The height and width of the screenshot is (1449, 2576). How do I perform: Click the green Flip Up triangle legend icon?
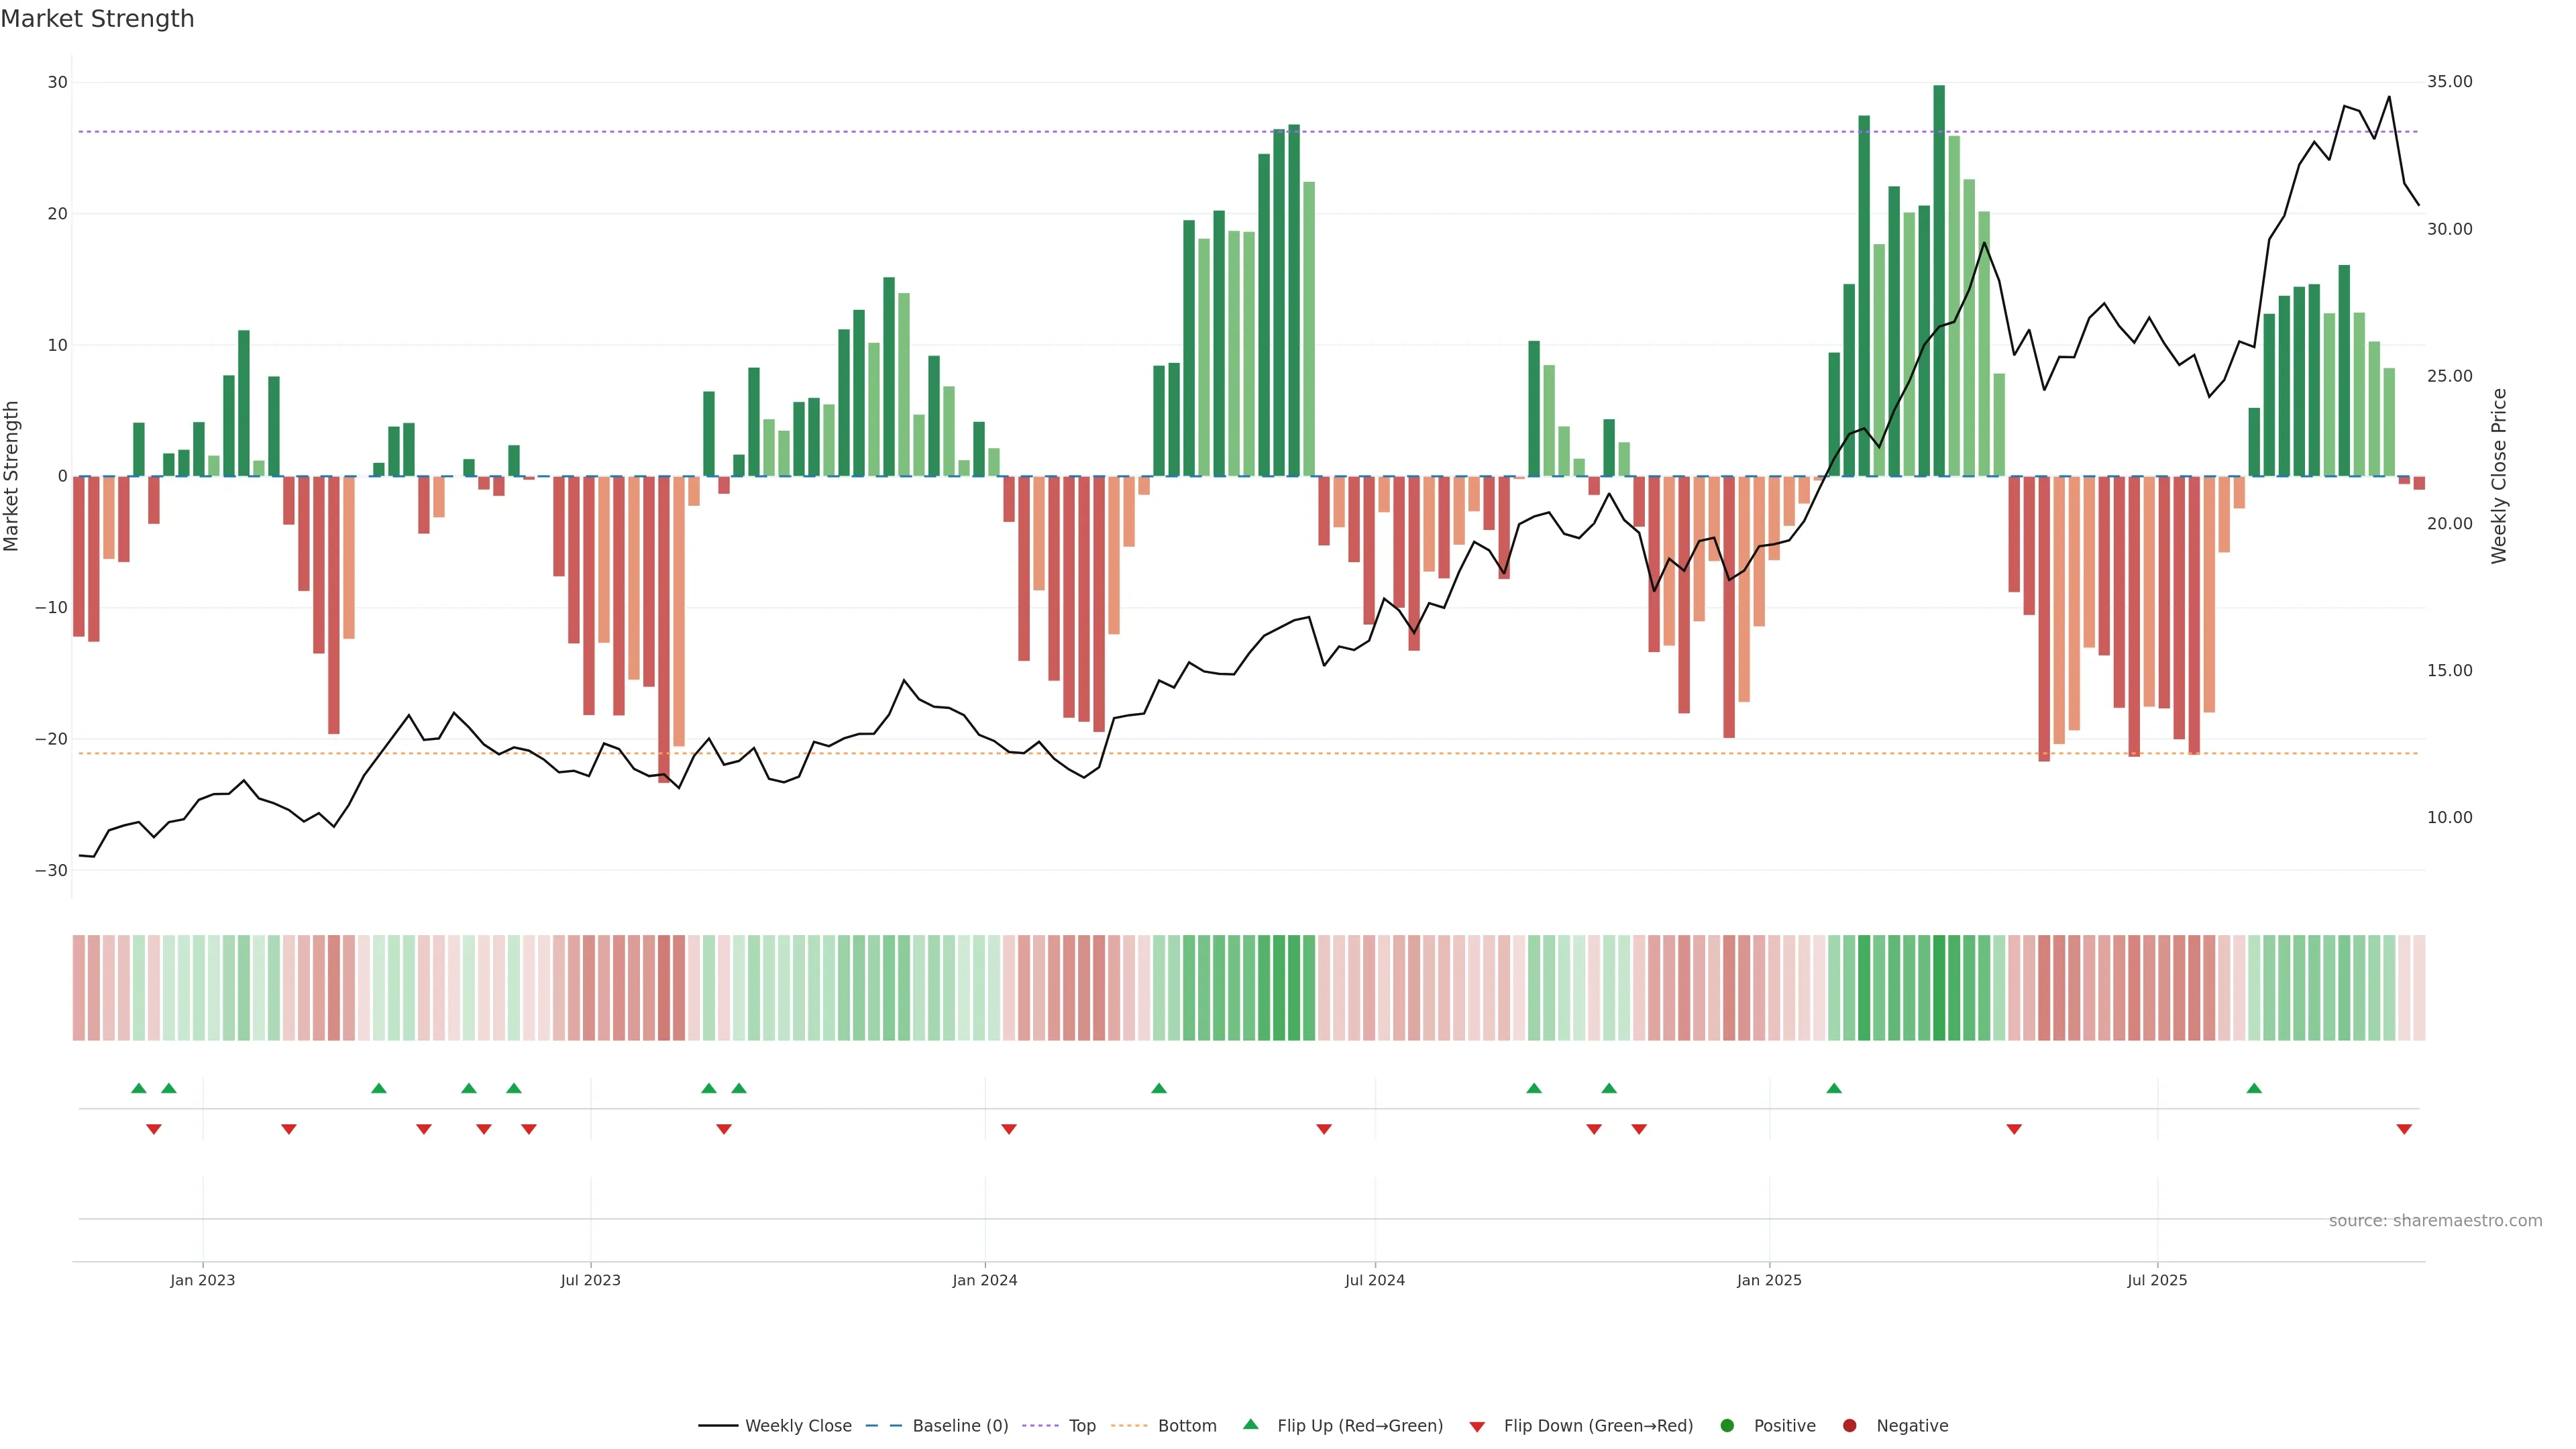point(1250,1424)
